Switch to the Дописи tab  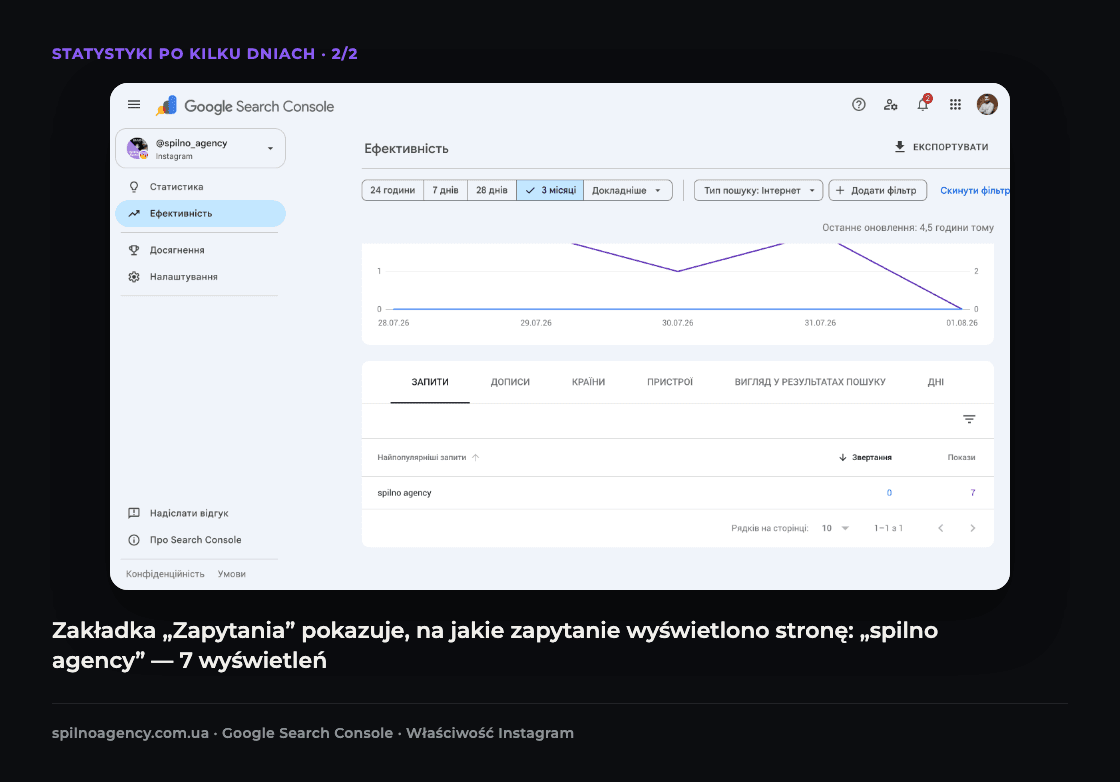pyautogui.click(x=510, y=382)
